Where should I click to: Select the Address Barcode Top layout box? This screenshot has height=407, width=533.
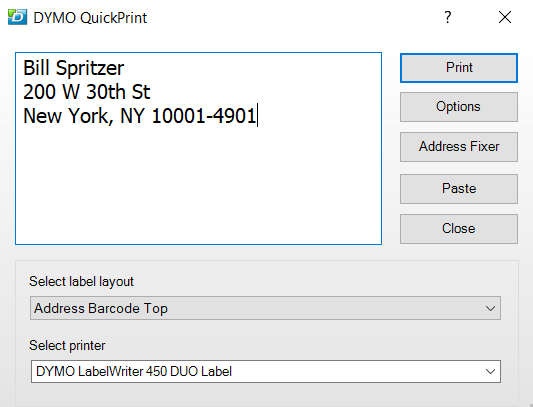[265, 308]
